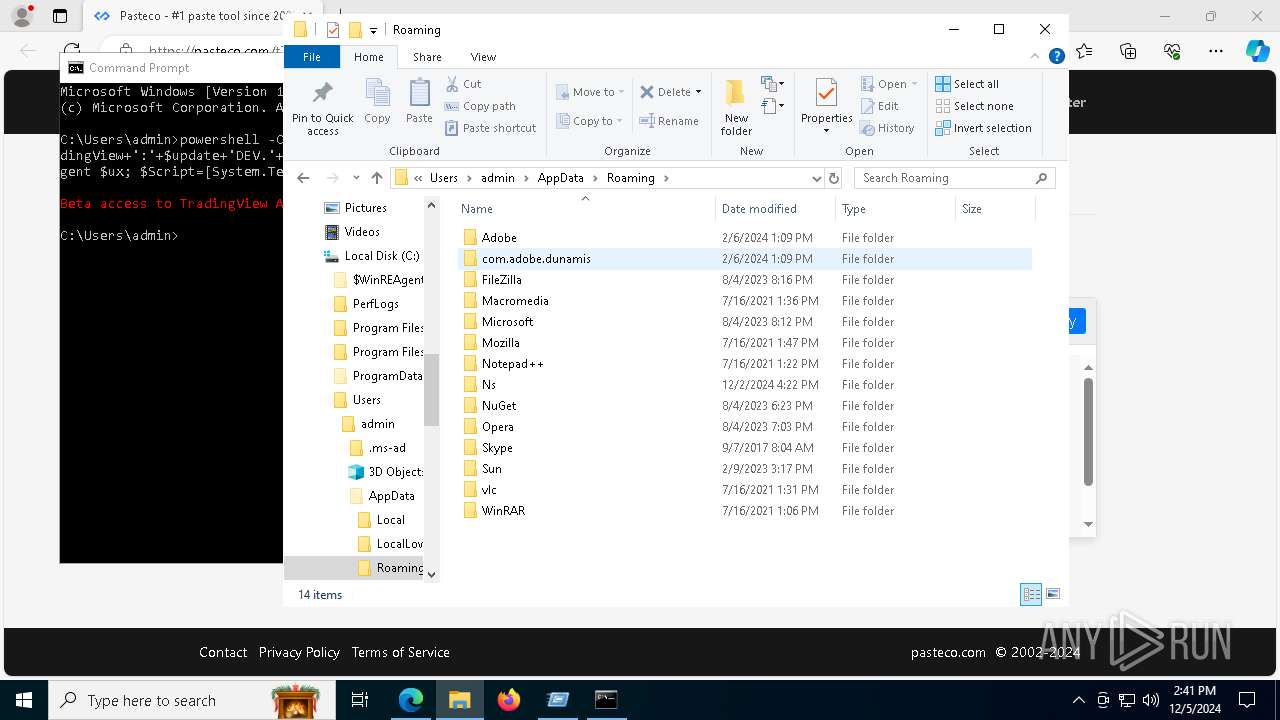Expand Open dropdown arrow in ribbon

(914, 84)
